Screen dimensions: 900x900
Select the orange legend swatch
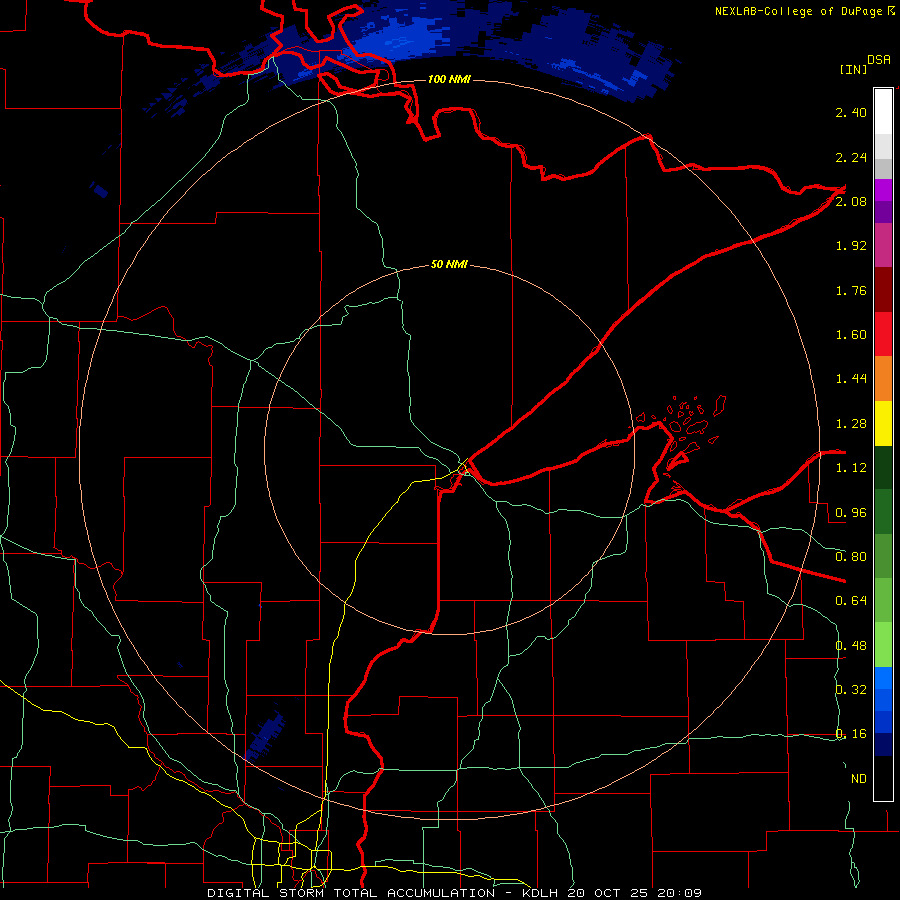click(883, 379)
